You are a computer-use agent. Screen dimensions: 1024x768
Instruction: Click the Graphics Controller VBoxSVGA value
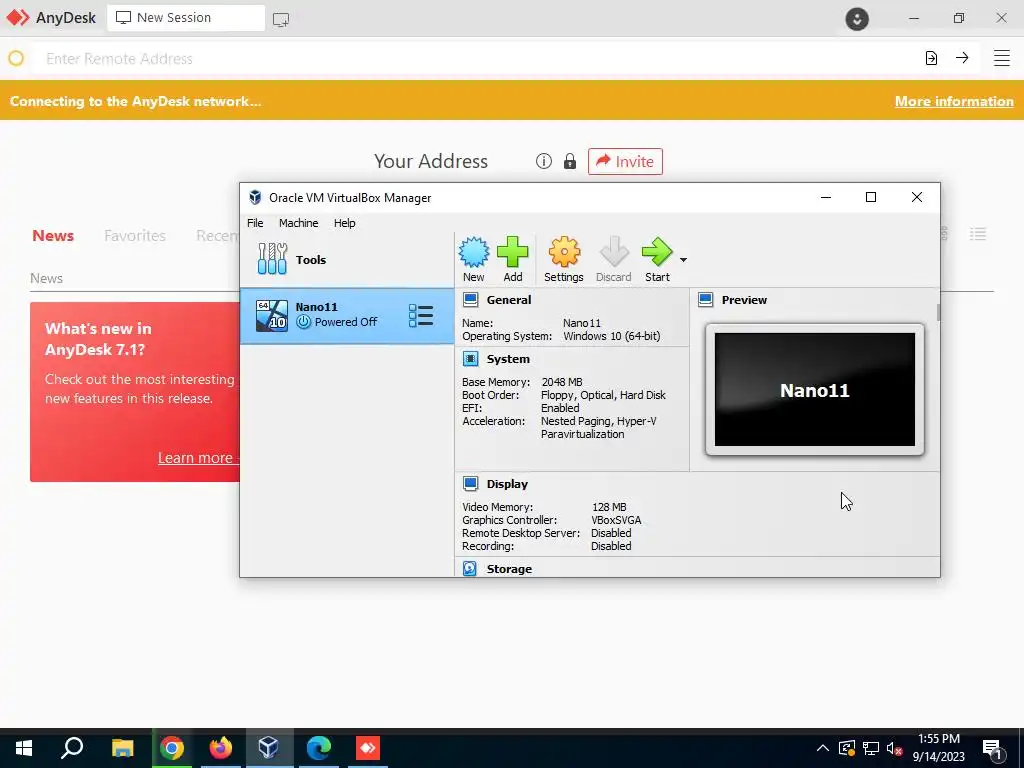click(x=616, y=520)
